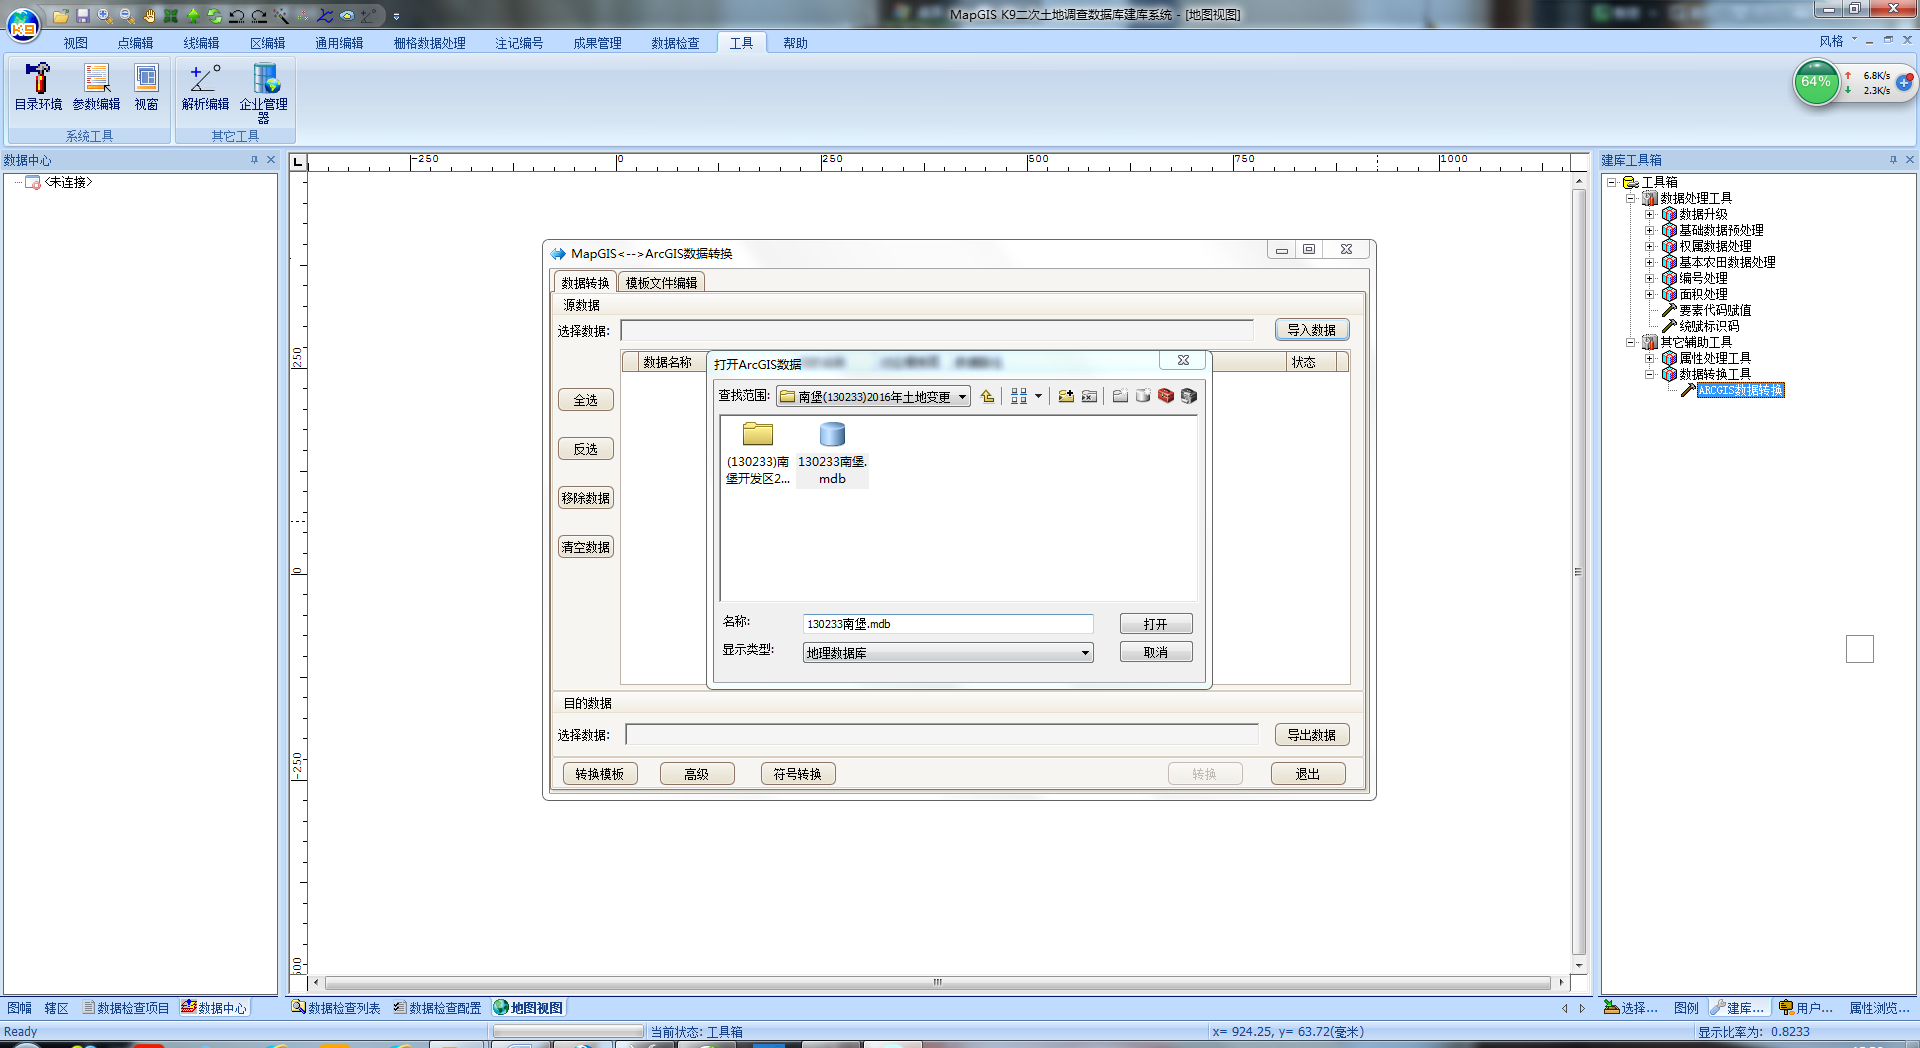Click the 全选 button
Image resolution: width=1920 pixels, height=1048 pixels.
tap(586, 400)
